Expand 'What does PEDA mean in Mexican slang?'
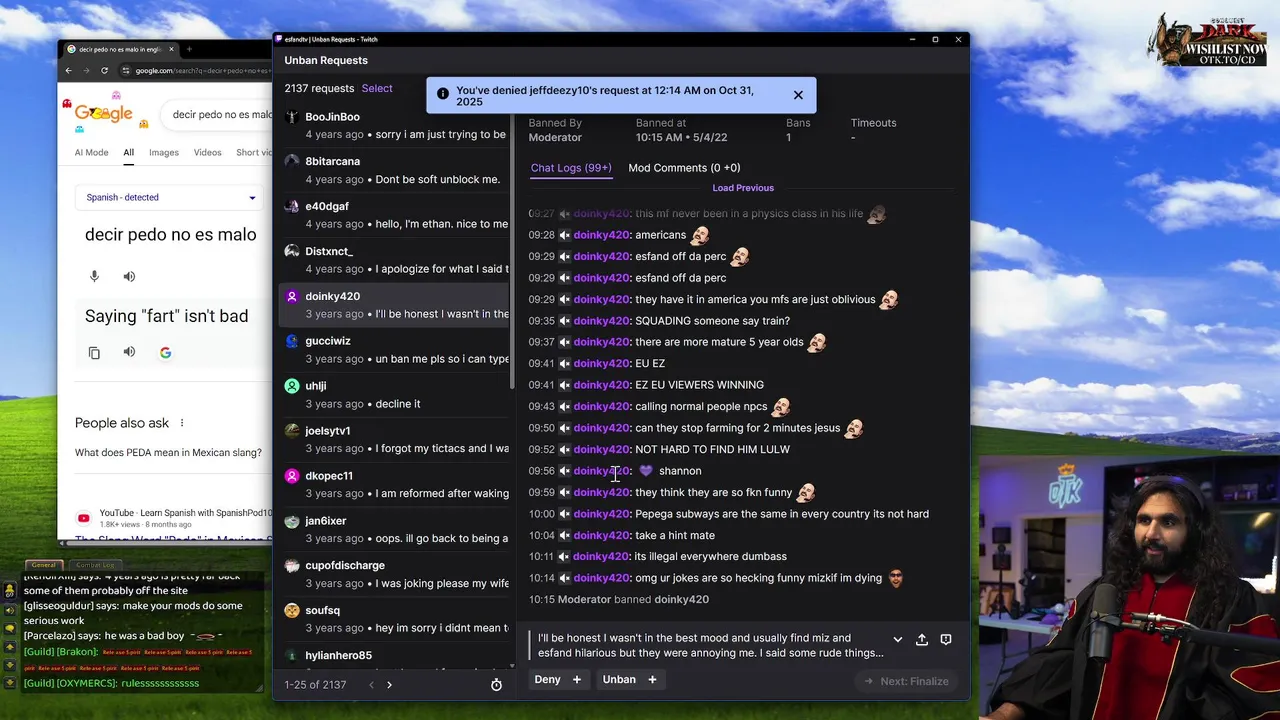Screen dimensions: 1280x720 pos(168,453)
